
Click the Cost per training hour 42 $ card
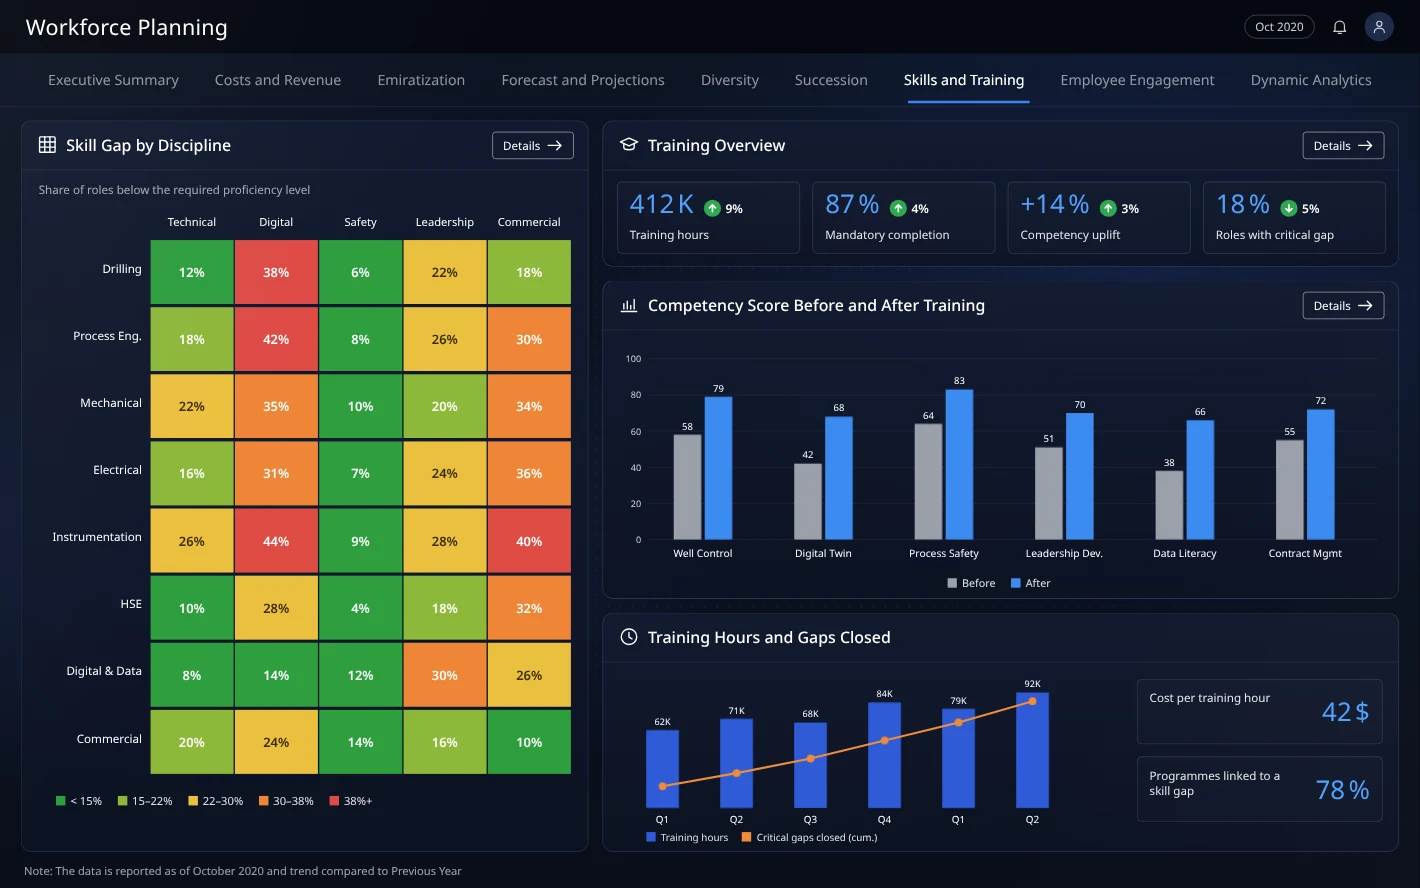tap(1260, 711)
